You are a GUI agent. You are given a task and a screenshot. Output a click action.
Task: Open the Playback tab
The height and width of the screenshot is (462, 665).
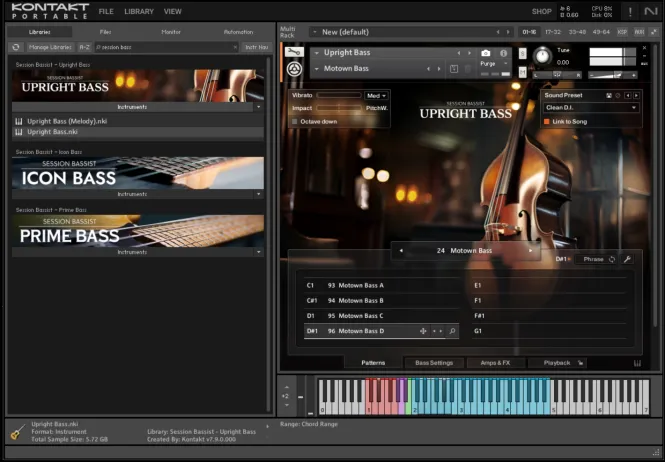(x=557, y=363)
